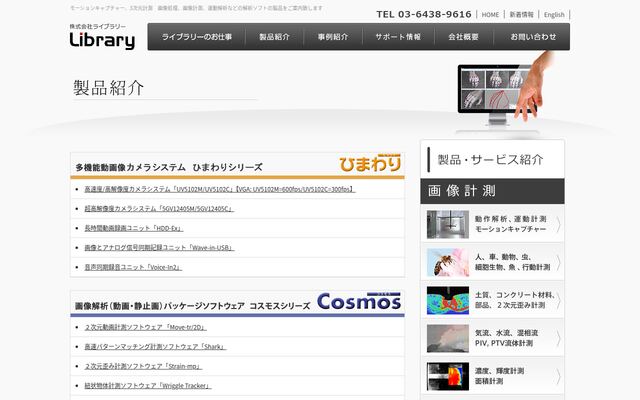Open UV5102M/UV5102C high-speed camera link
Viewport: 640px width, 400px height.
tap(220, 189)
